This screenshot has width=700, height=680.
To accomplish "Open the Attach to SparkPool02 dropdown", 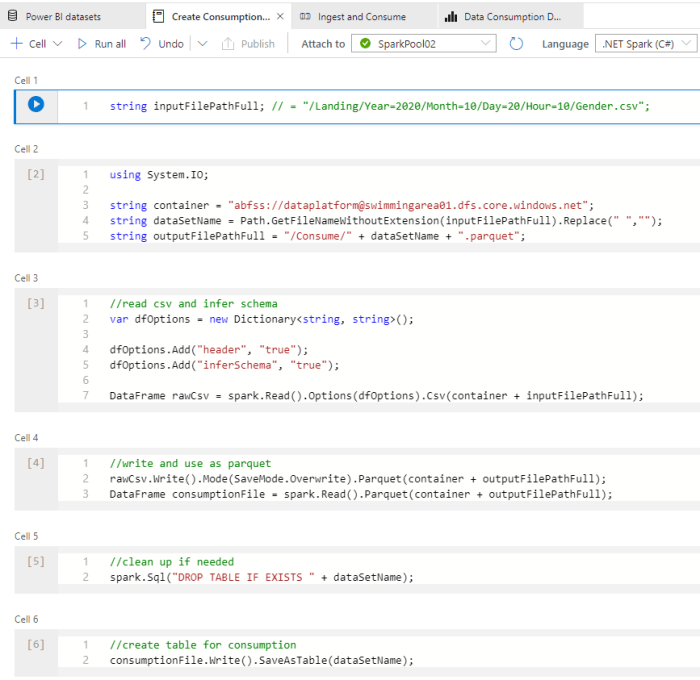I will (x=423, y=43).
